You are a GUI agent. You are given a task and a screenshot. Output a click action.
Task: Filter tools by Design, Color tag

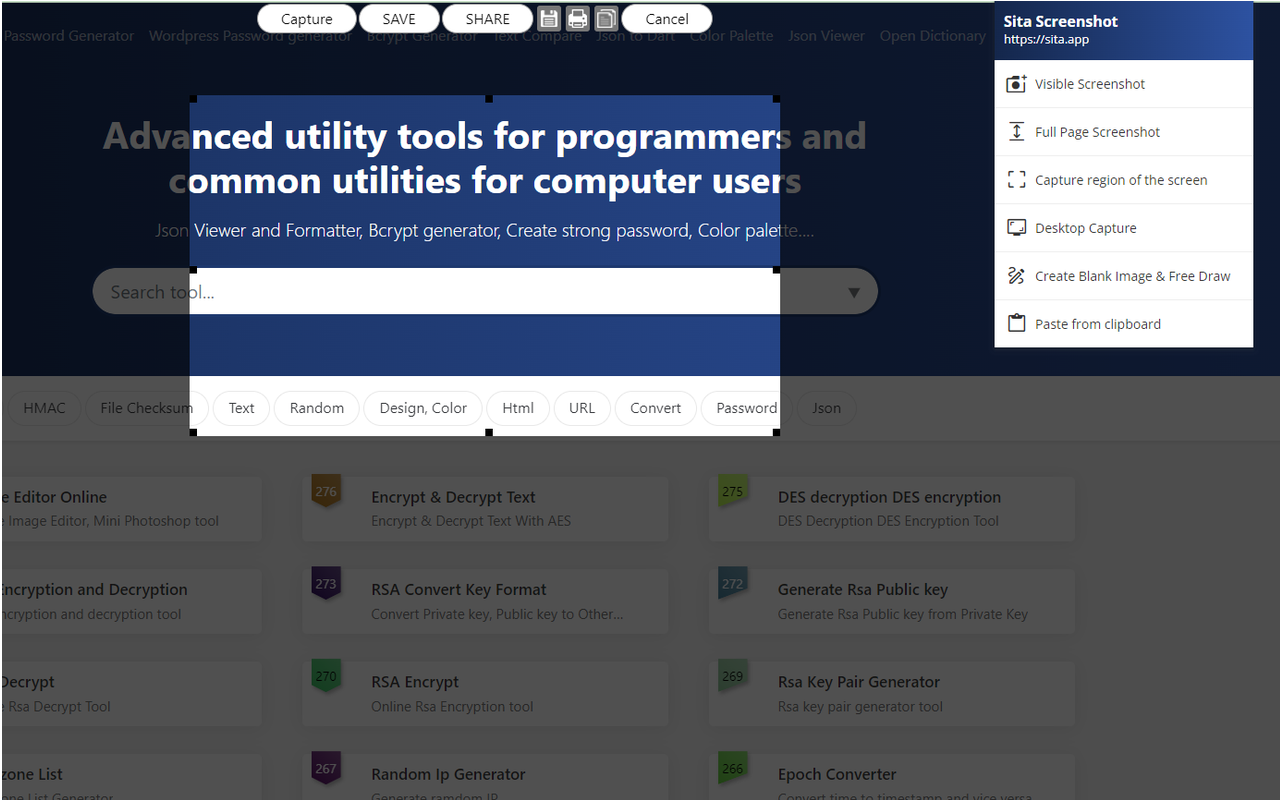coord(423,408)
